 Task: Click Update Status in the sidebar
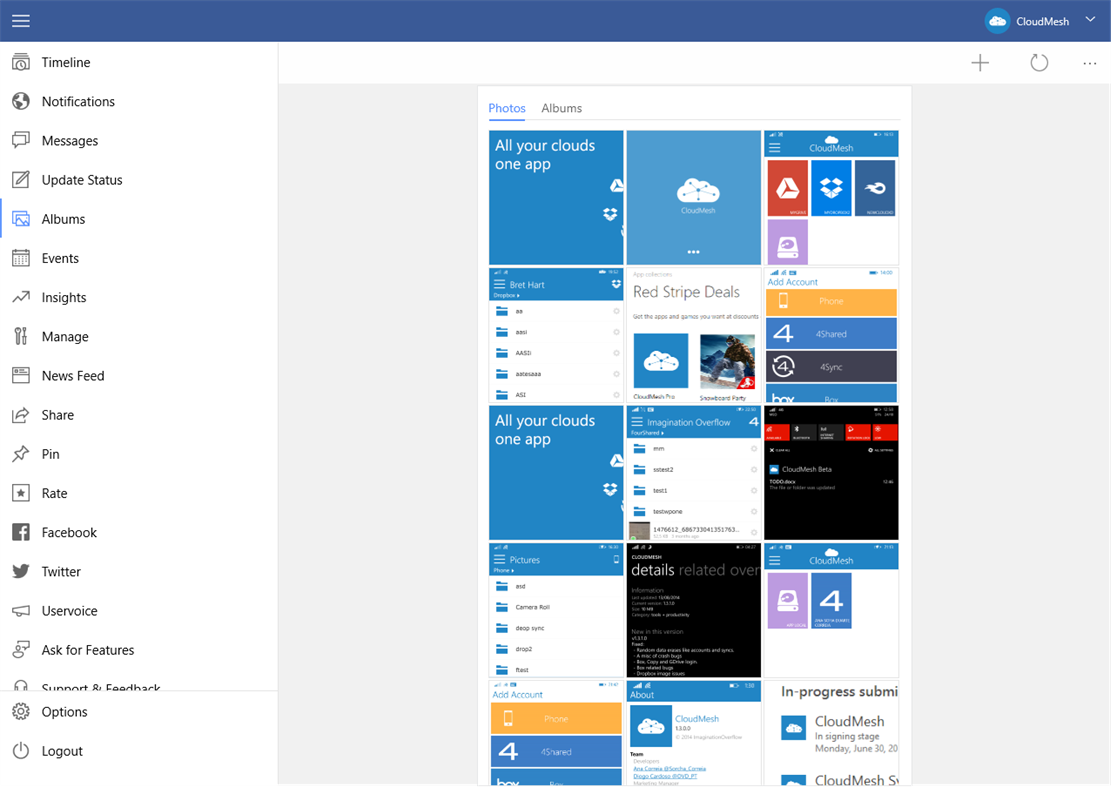pyautogui.click(x=22, y=179)
